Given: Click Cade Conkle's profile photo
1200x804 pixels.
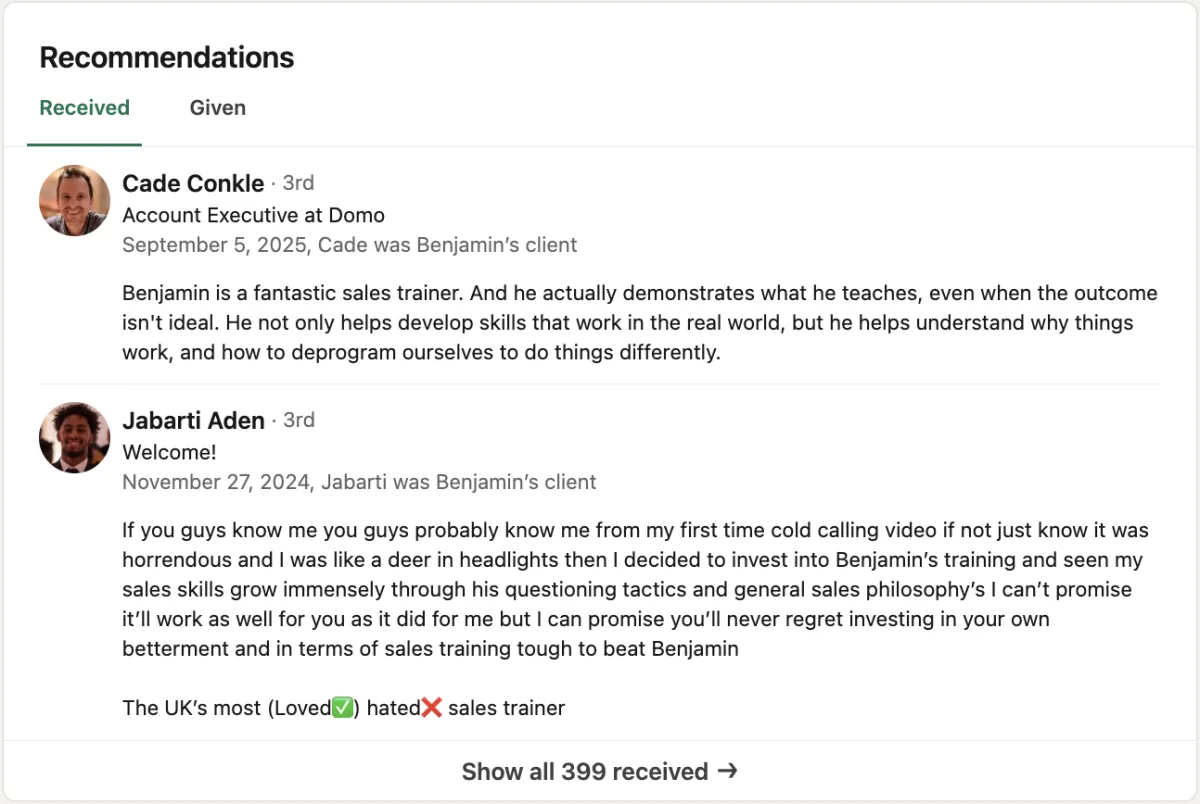Looking at the screenshot, I should pos(74,200).
